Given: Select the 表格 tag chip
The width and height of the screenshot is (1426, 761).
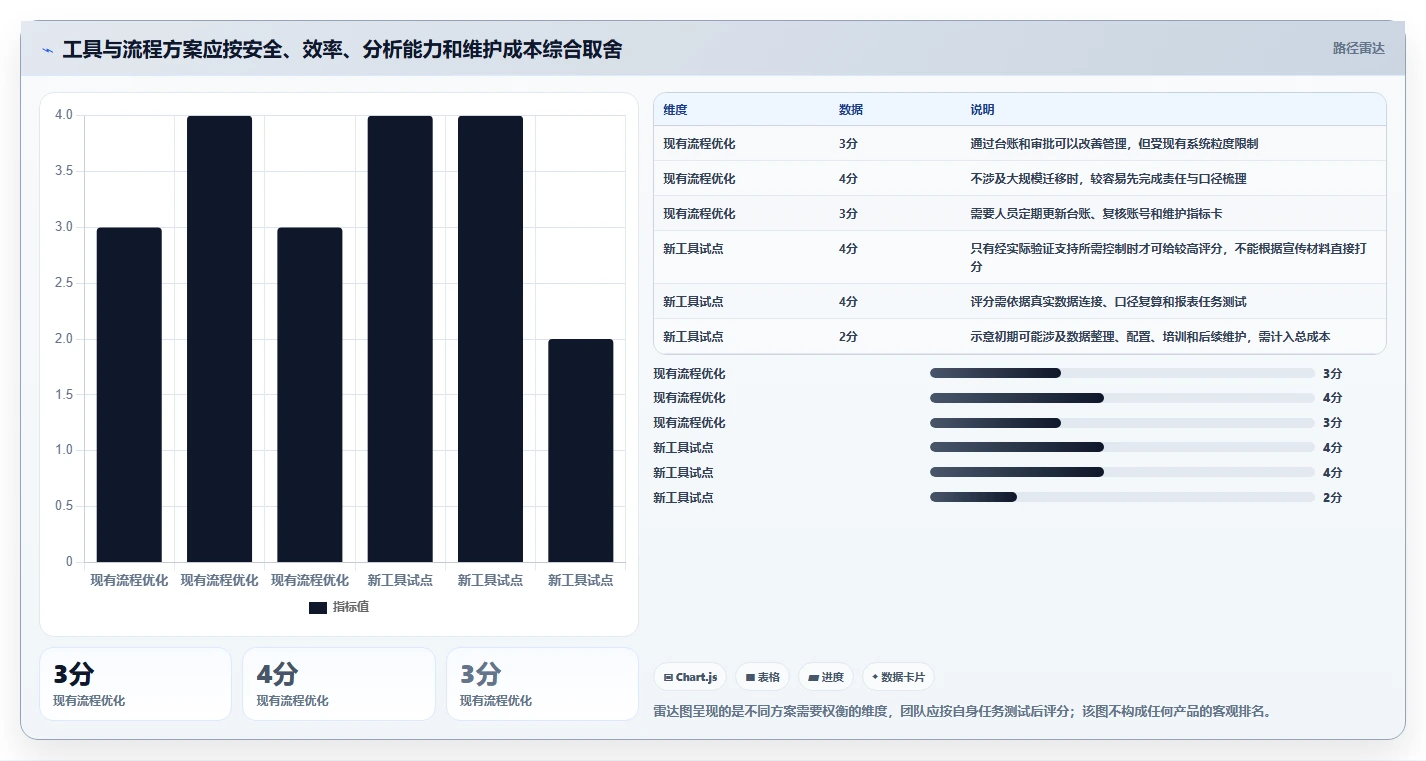Looking at the screenshot, I should (762, 677).
